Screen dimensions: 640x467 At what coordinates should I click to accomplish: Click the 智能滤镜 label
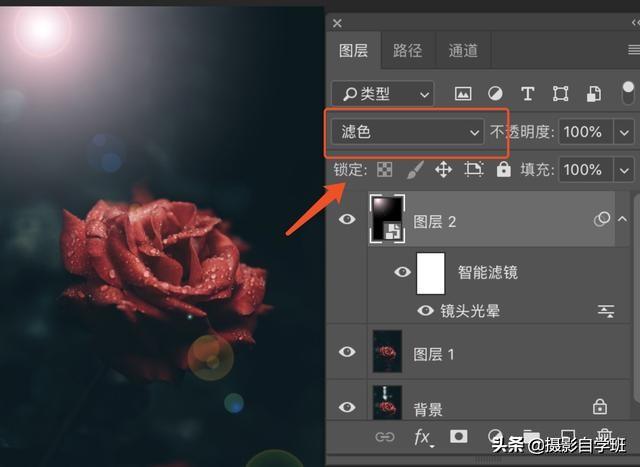coord(487,272)
